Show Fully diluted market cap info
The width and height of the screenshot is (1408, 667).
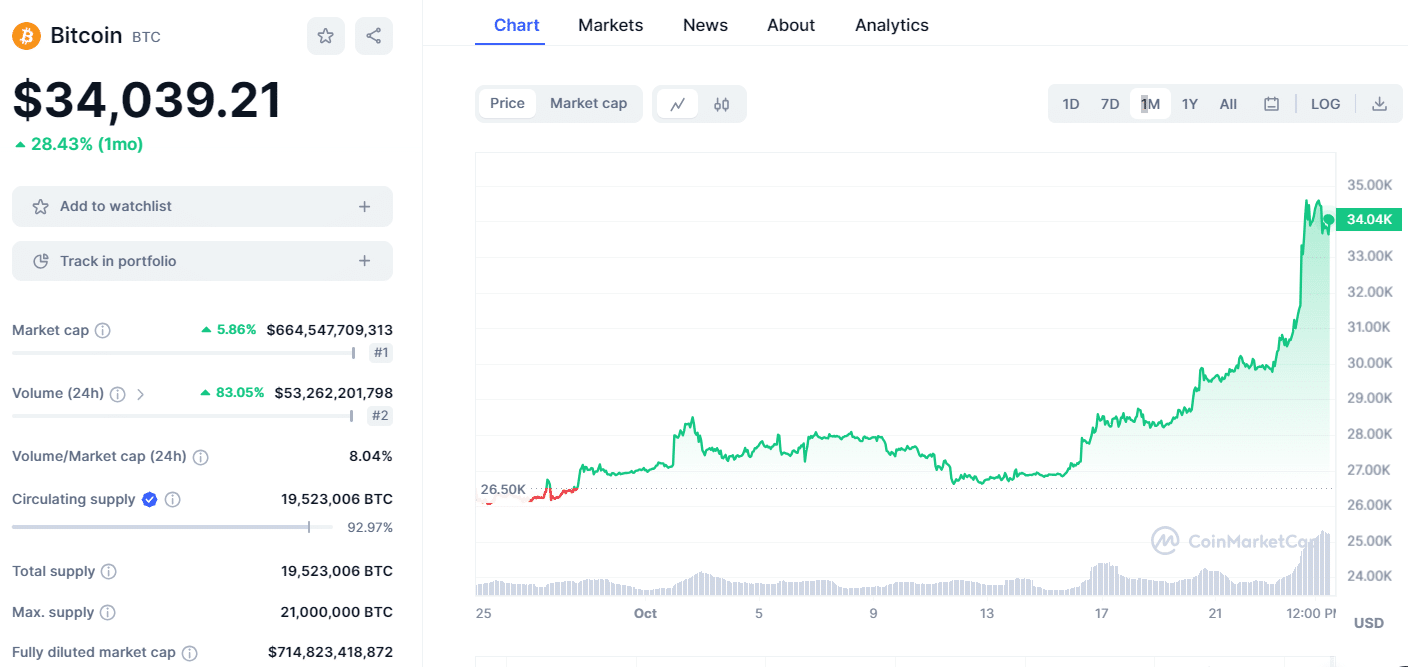(x=189, y=653)
